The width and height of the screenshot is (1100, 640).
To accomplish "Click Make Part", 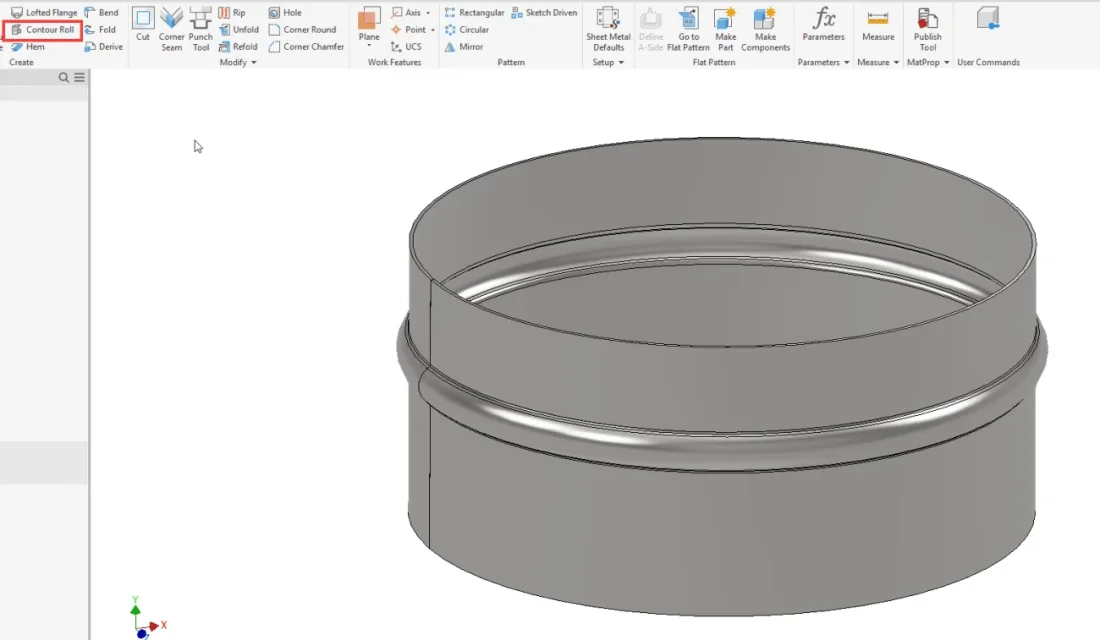I will [x=725, y=29].
